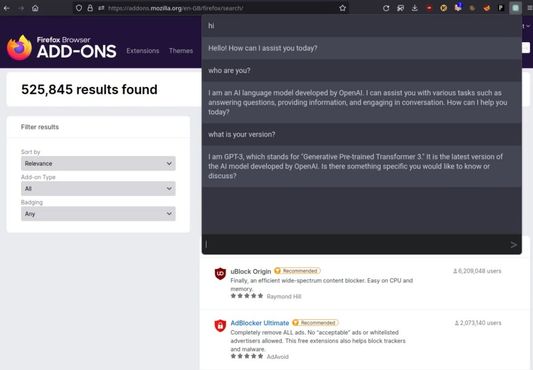Click the browser back arrow

click(7, 8)
